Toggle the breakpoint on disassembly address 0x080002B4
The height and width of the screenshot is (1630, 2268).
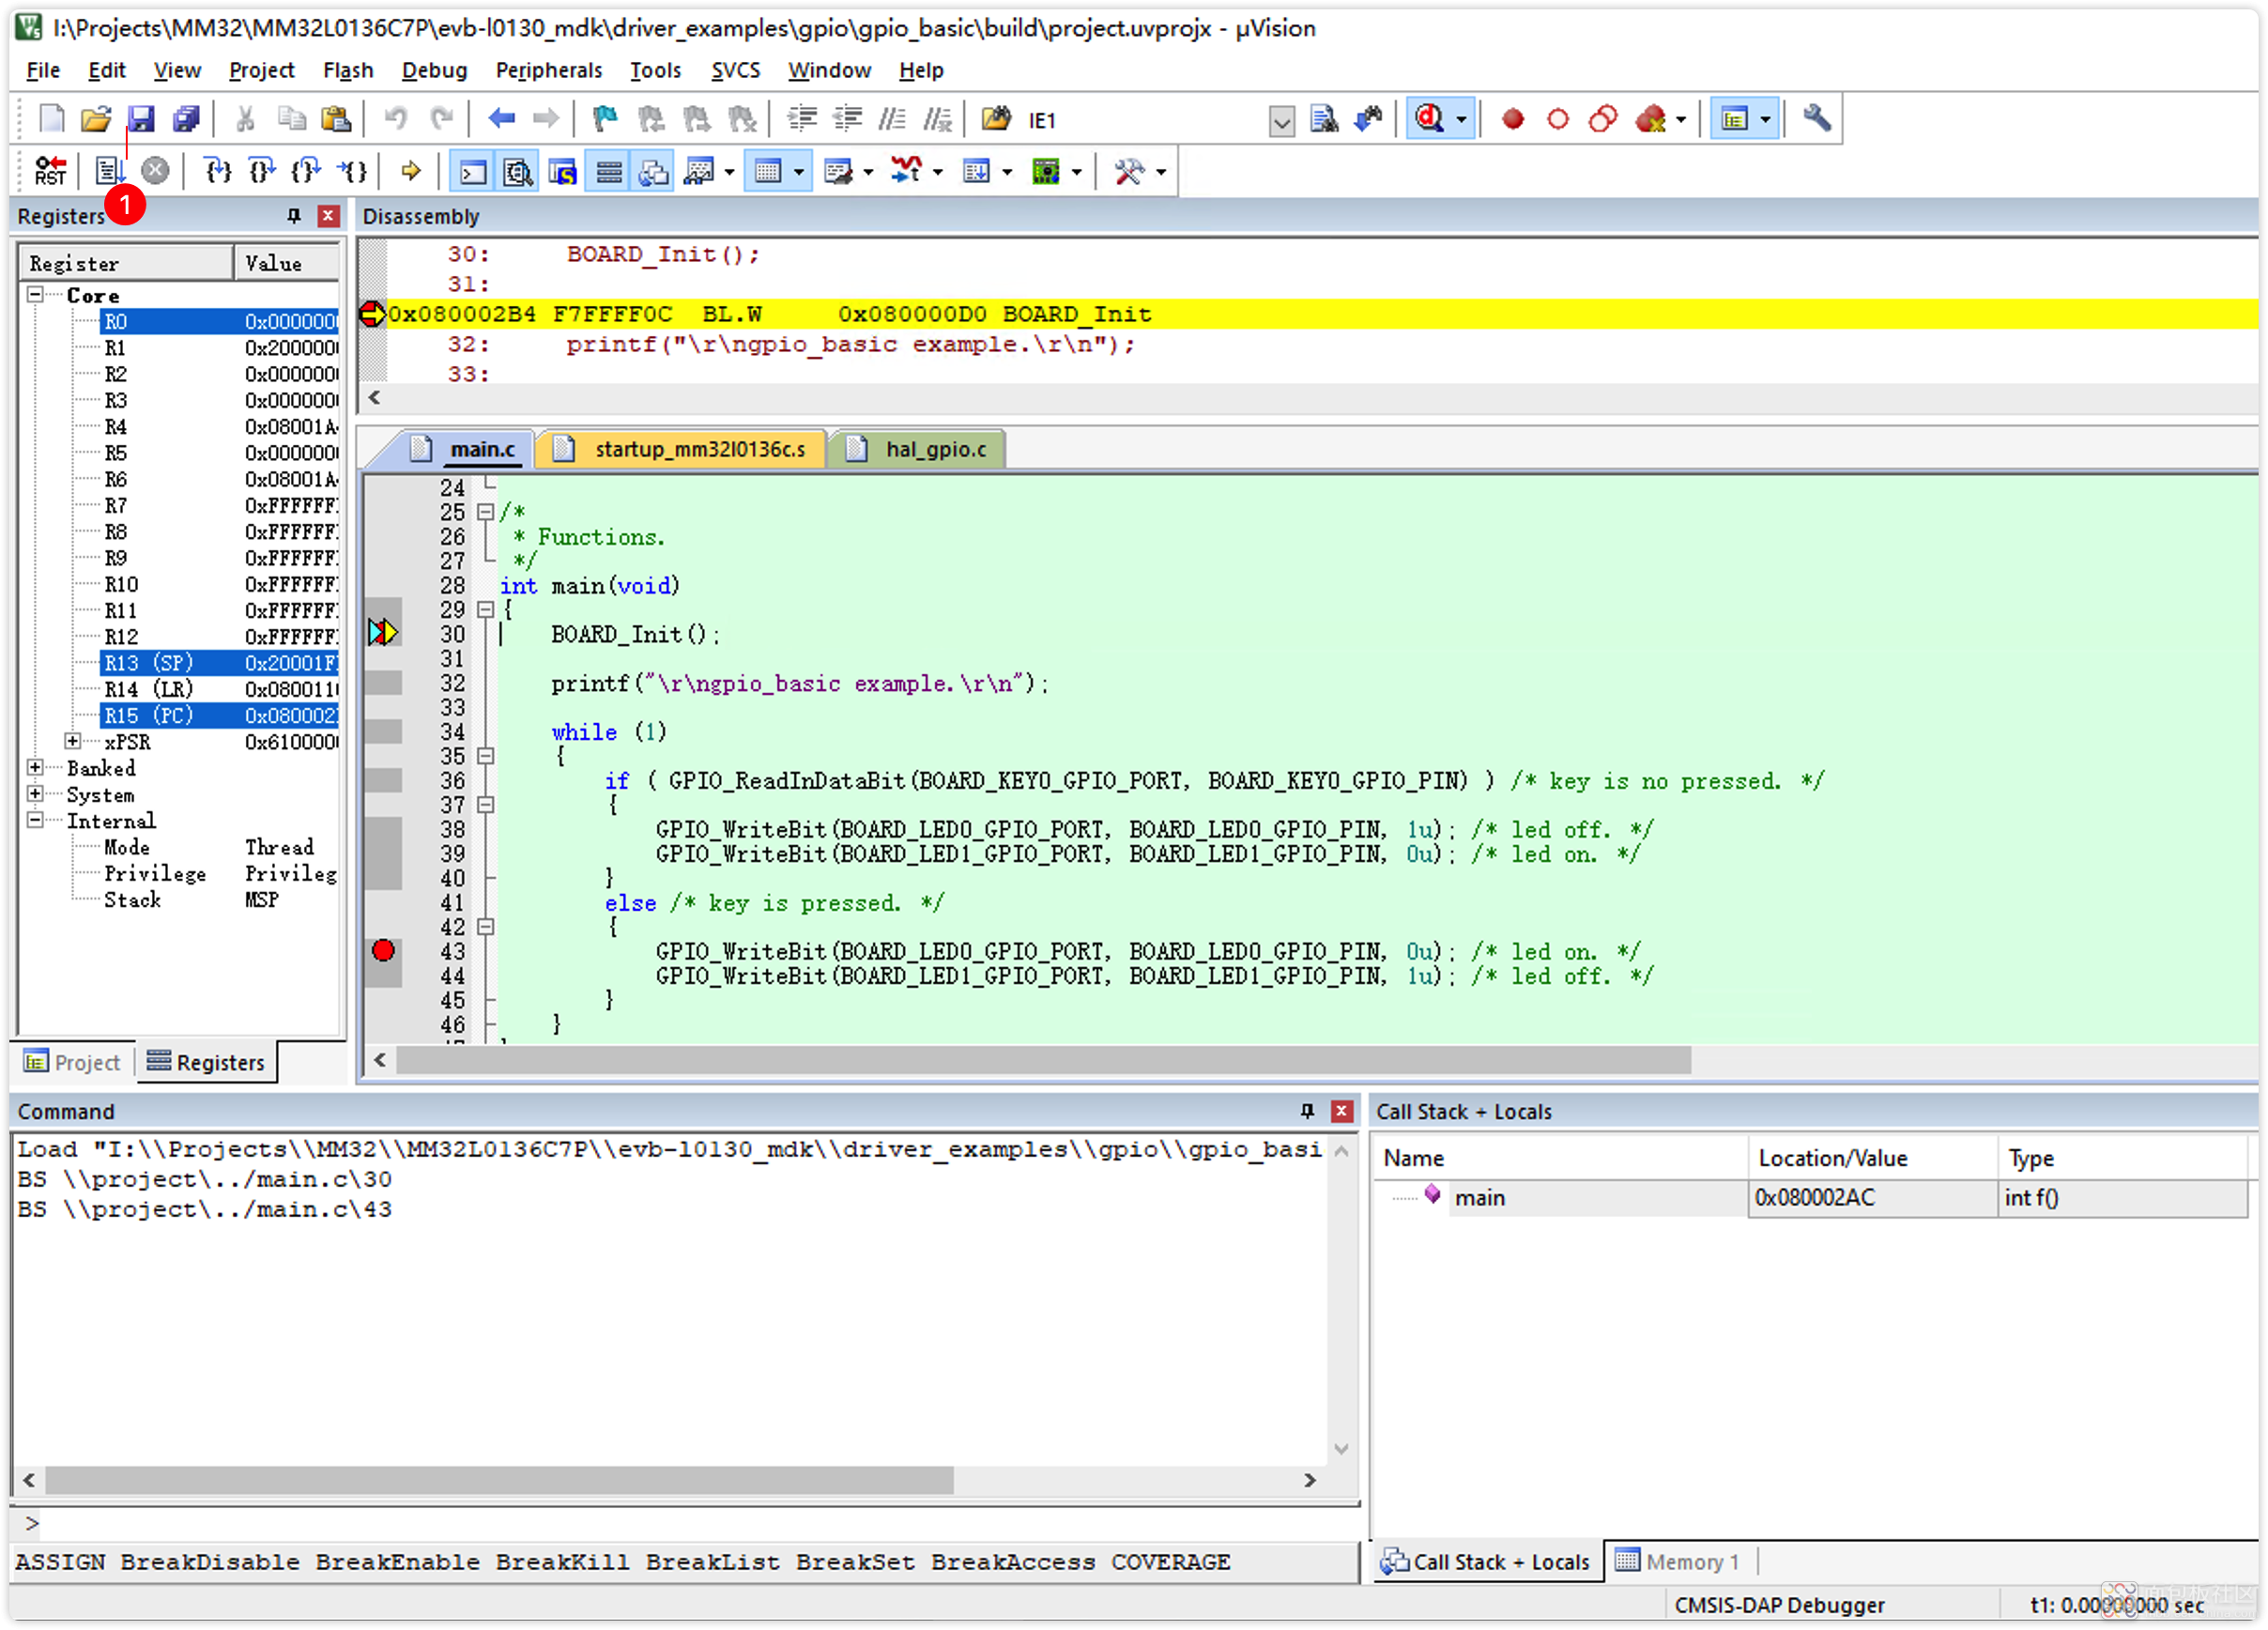click(x=371, y=314)
